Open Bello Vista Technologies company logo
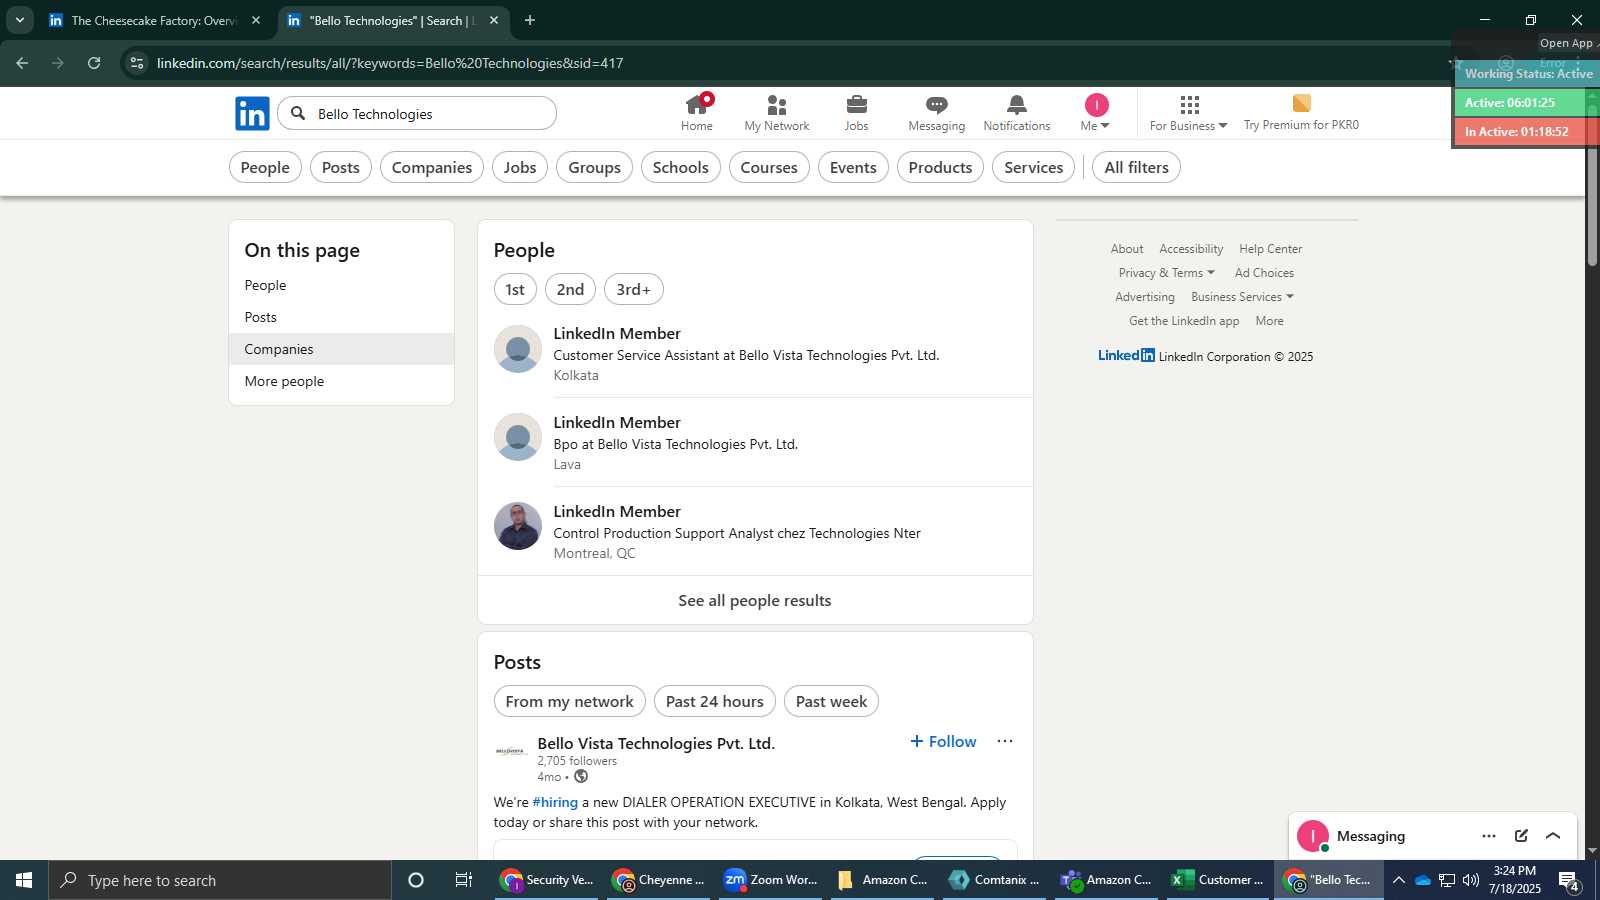Image resolution: width=1600 pixels, height=900 pixels. pos(510,752)
